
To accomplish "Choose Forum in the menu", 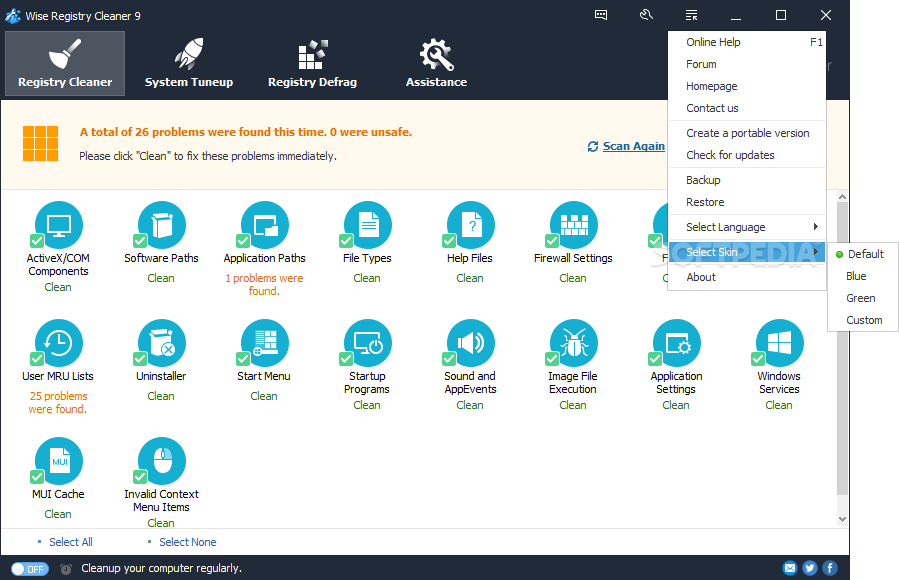I will 747,64.
